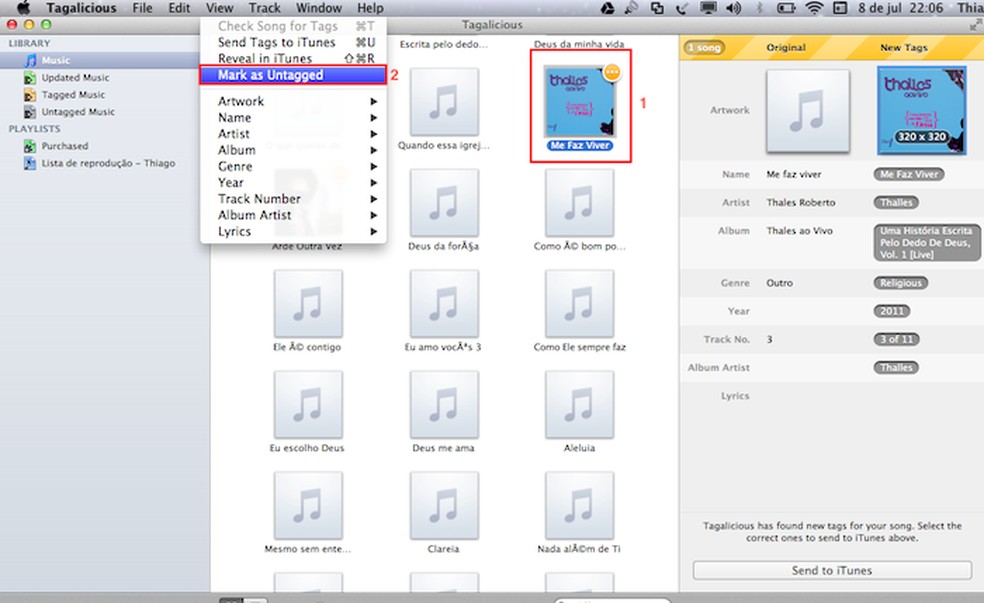Select Deus da forÃ§a song artwork
The width and height of the screenshot is (984, 603).
444,203
